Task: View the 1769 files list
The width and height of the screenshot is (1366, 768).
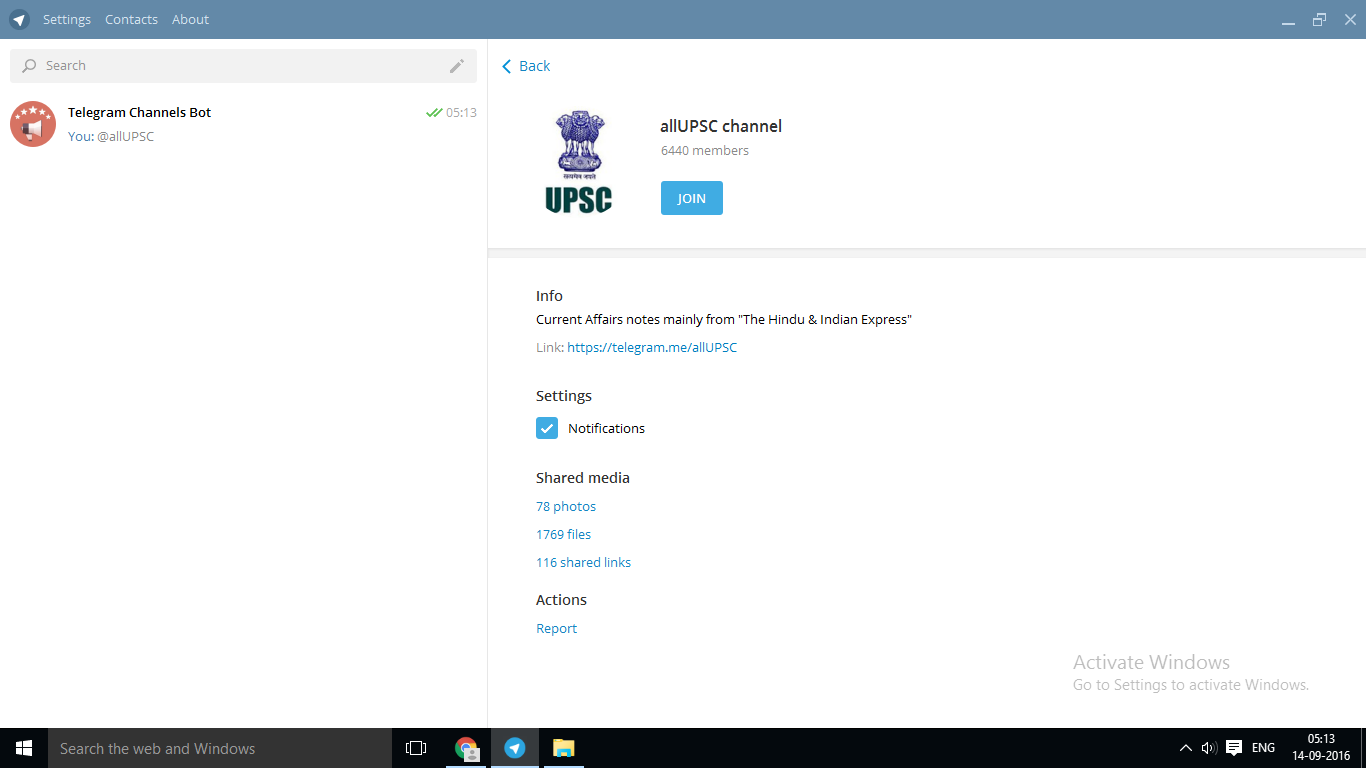Action: pos(564,535)
